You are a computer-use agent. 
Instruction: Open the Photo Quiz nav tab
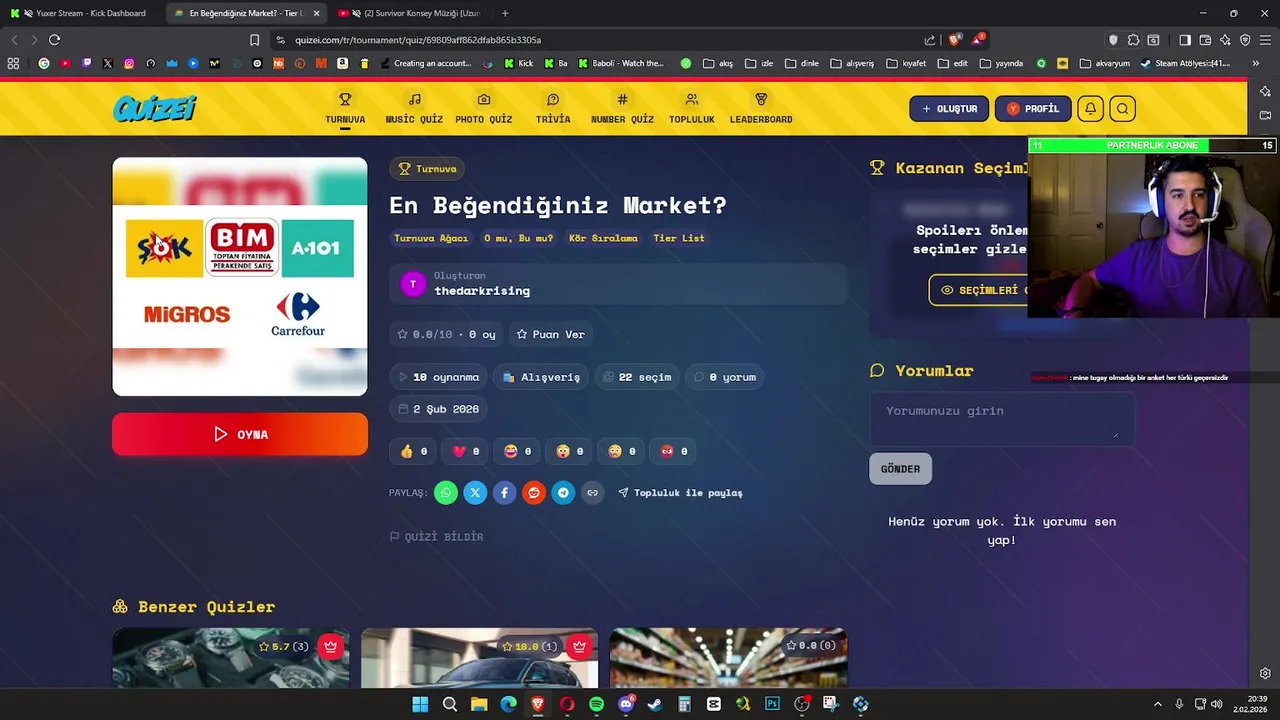[484, 109]
